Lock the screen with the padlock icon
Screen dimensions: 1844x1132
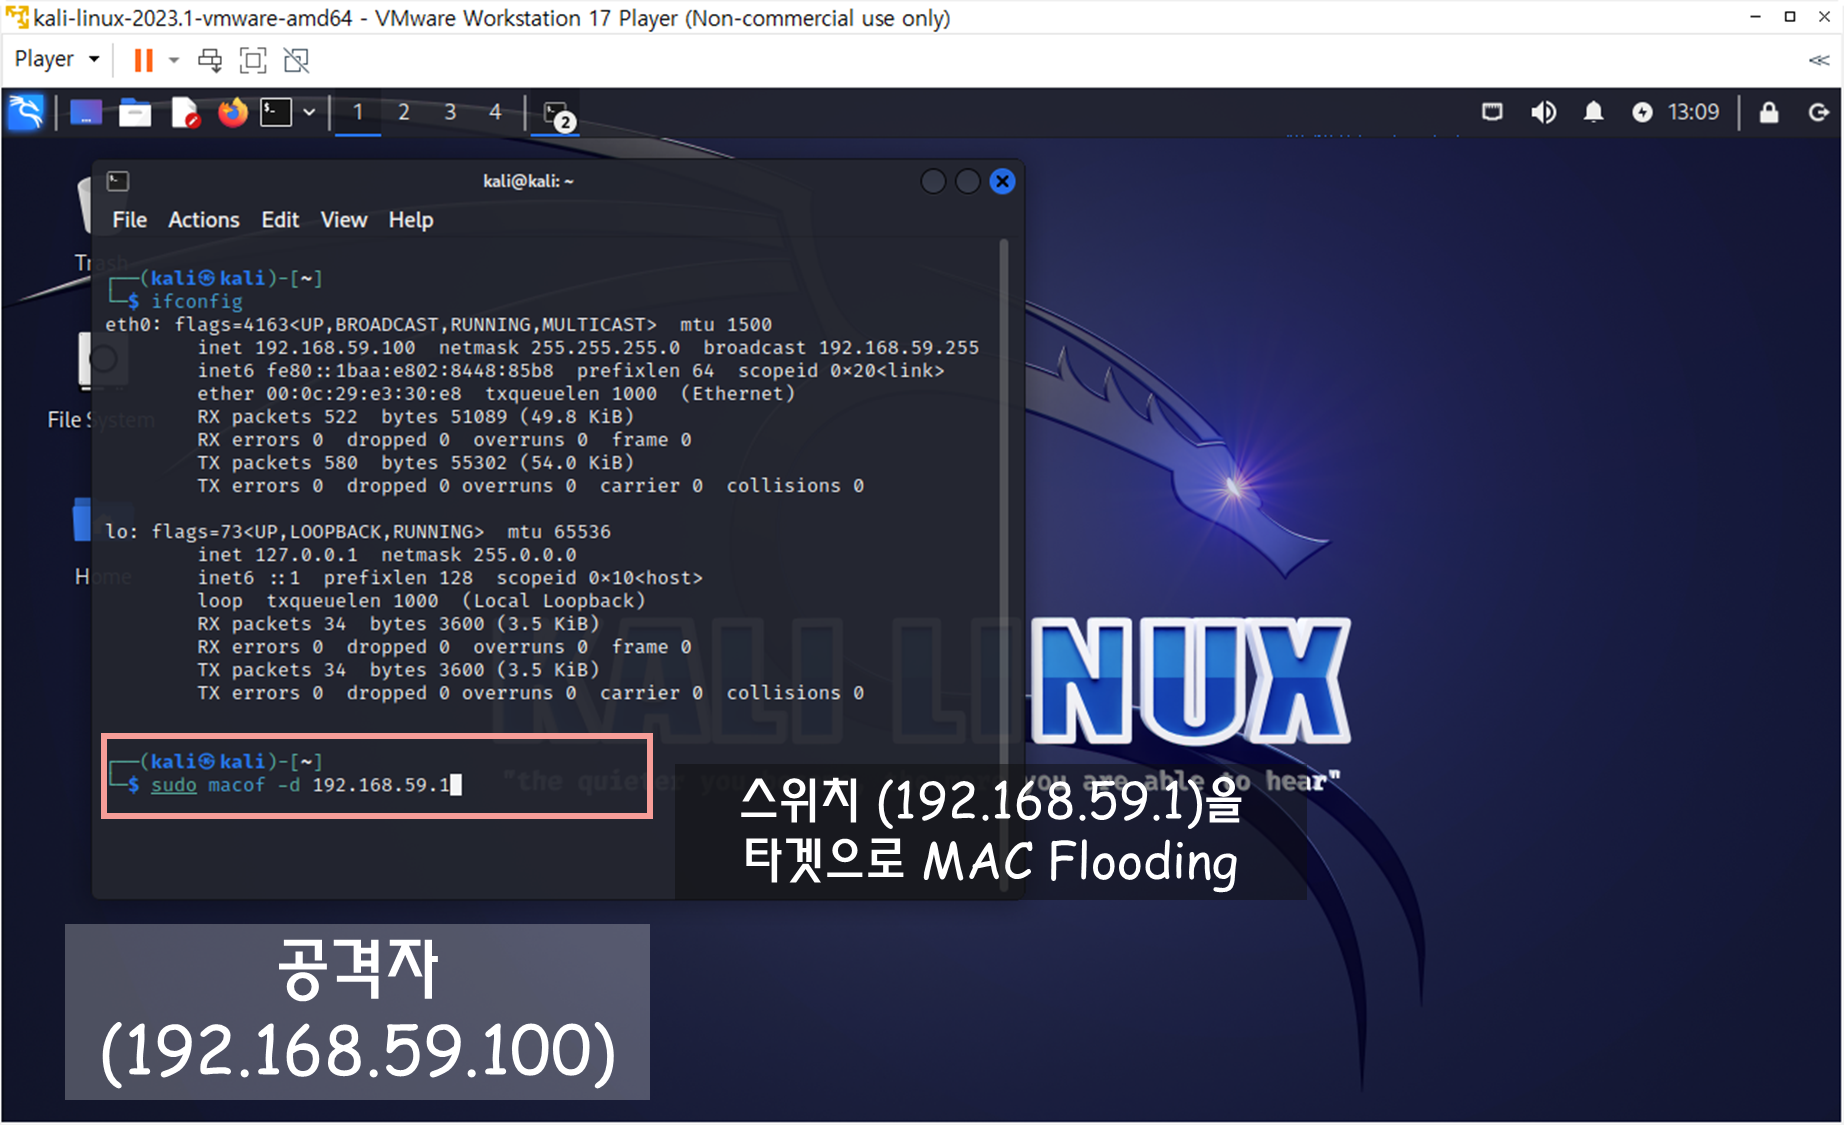click(1769, 112)
